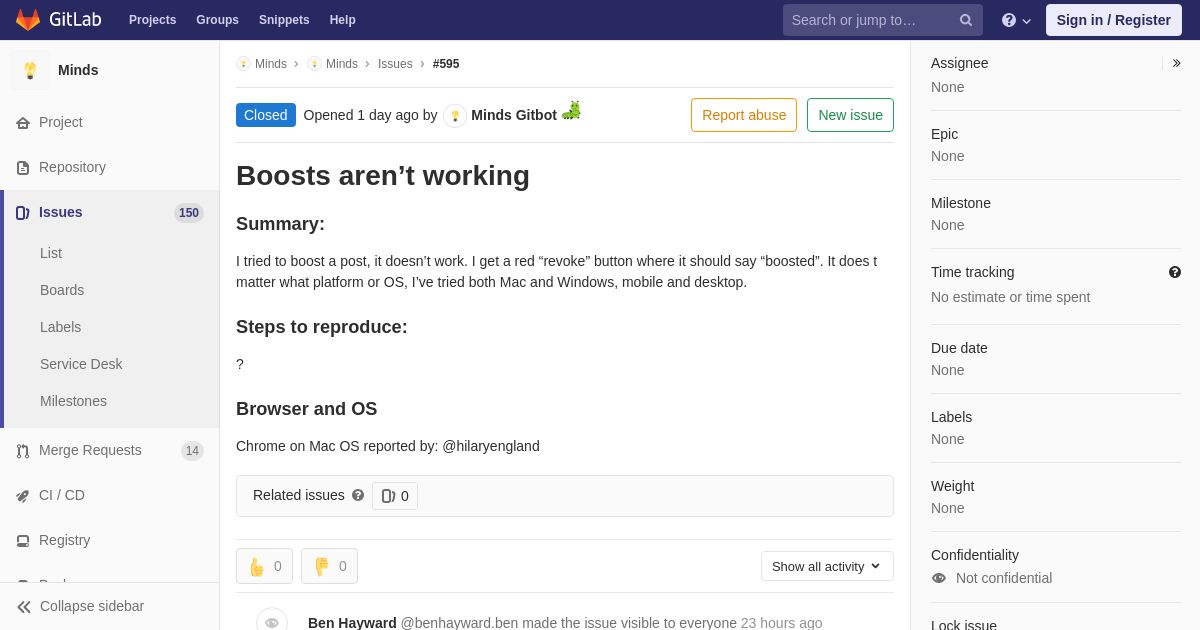The width and height of the screenshot is (1200, 630).
Task: Click the Merge Requests icon
Action: [x=23, y=451]
